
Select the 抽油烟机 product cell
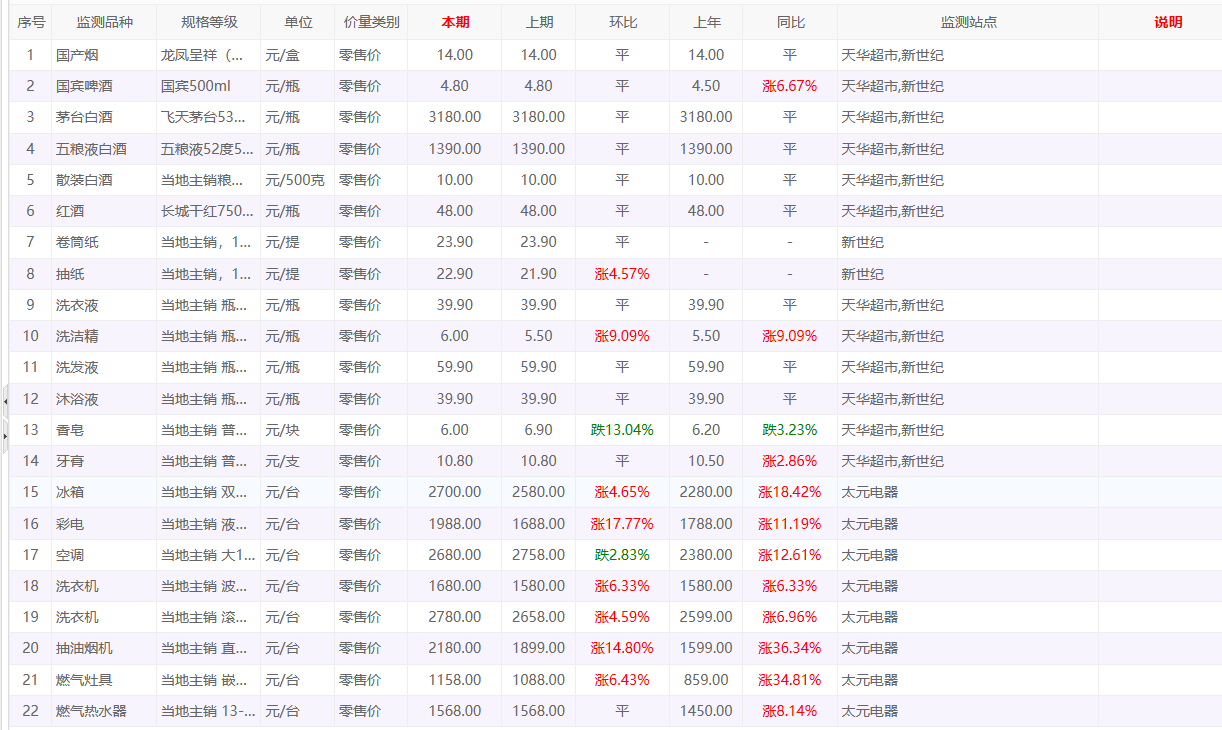104,648
